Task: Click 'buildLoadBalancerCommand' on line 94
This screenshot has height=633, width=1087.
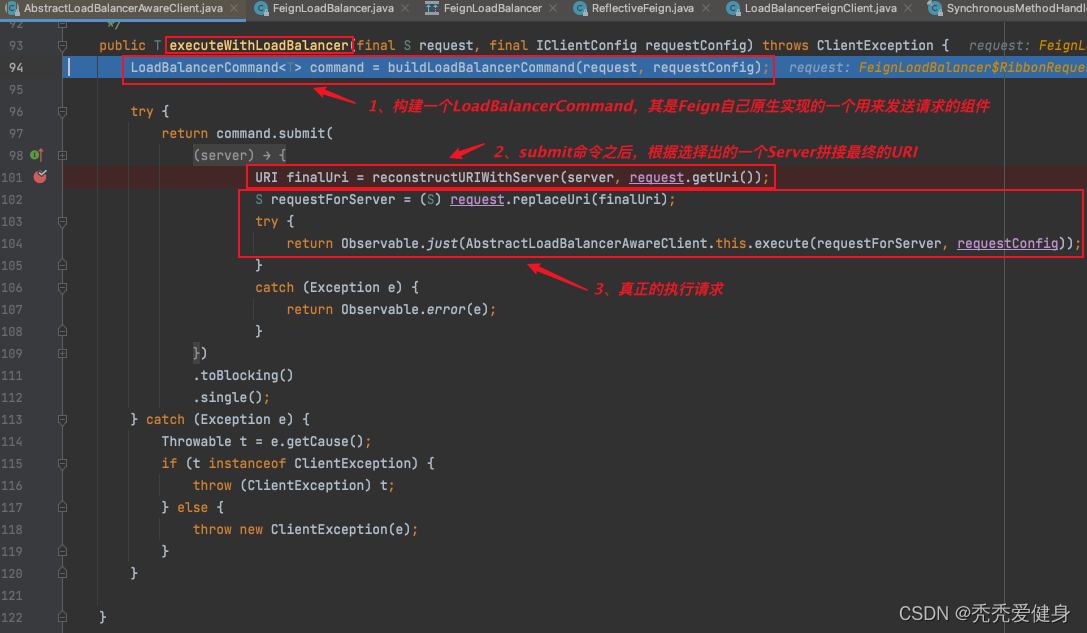Action: coord(480,67)
